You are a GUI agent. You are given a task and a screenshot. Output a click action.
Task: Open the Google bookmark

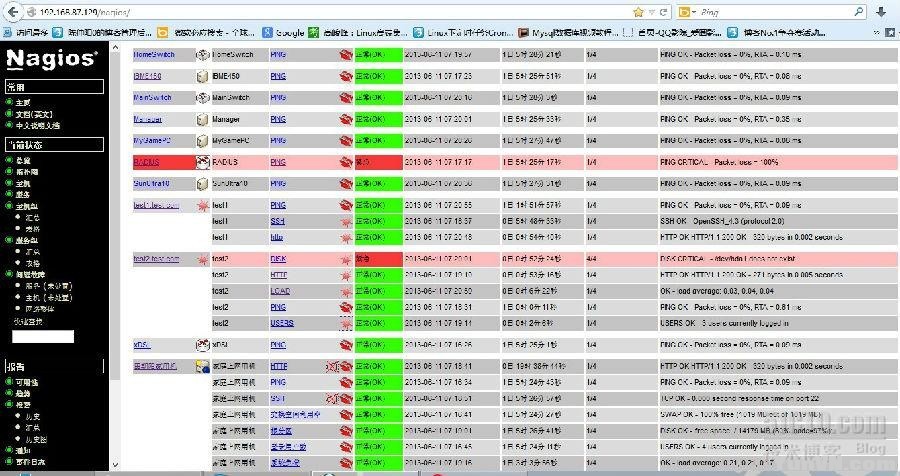pos(284,33)
